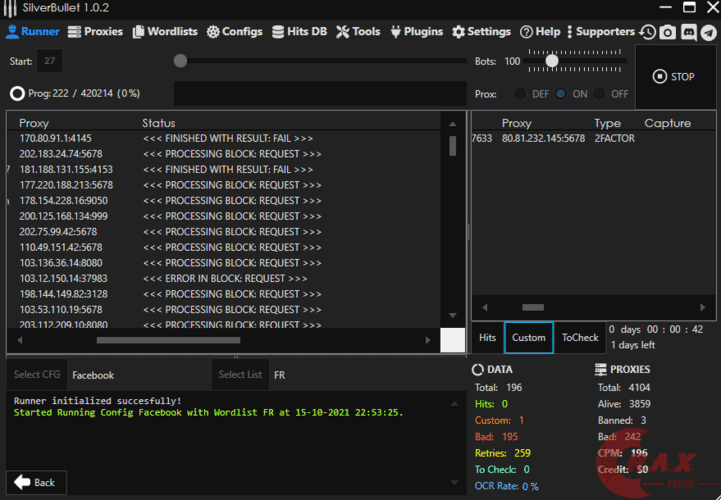
Task: Open the history clock icon
Action: (x=648, y=32)
